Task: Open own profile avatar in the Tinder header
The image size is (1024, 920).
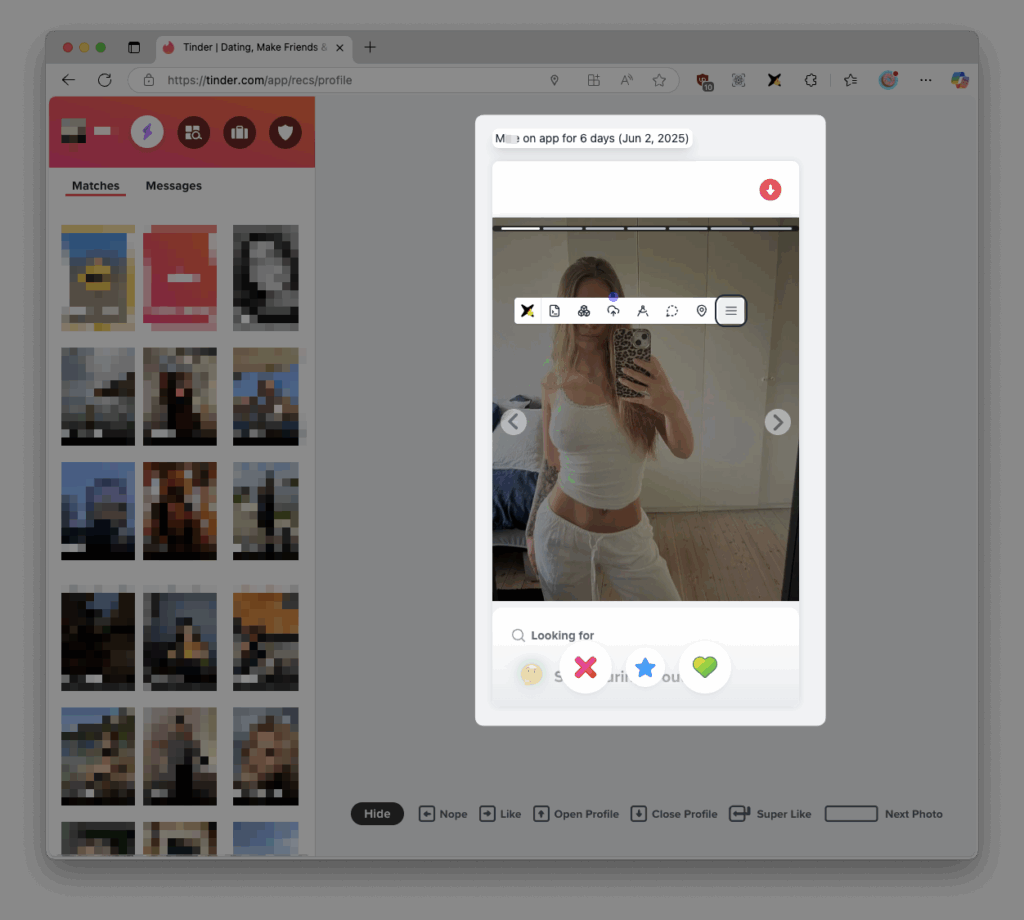Action: point(73,131)
